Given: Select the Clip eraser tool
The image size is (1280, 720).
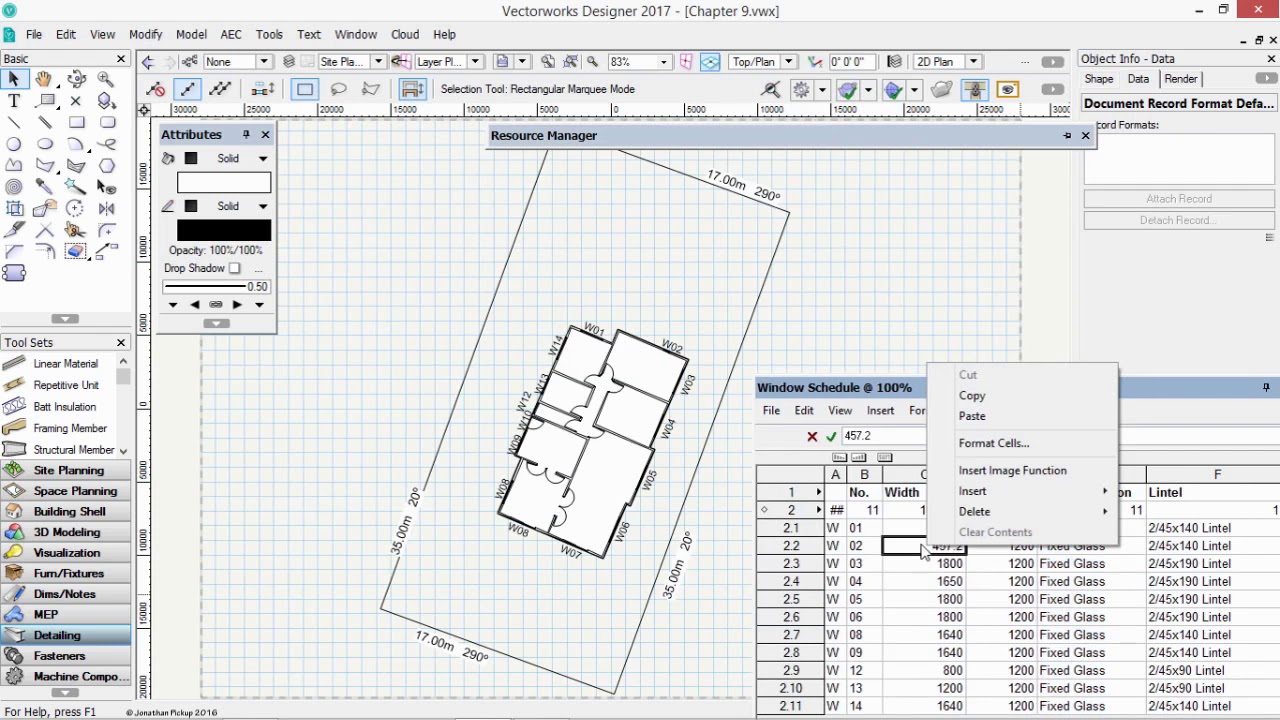Looking at the screenshot, I should pyautogui.click(x=76, y=251).
